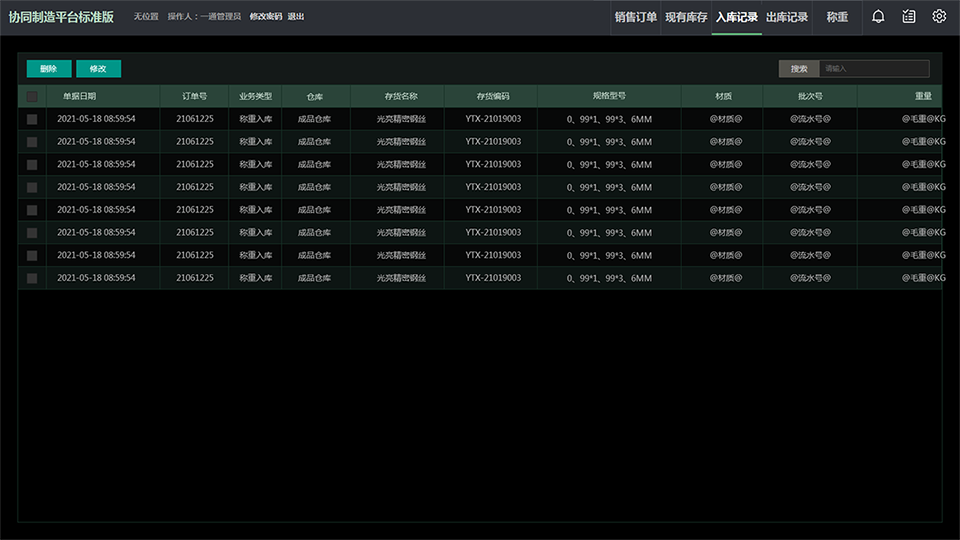Tick the fourth row's checkbox
This screenshot has width=960, height=540.
coord(32,187)
